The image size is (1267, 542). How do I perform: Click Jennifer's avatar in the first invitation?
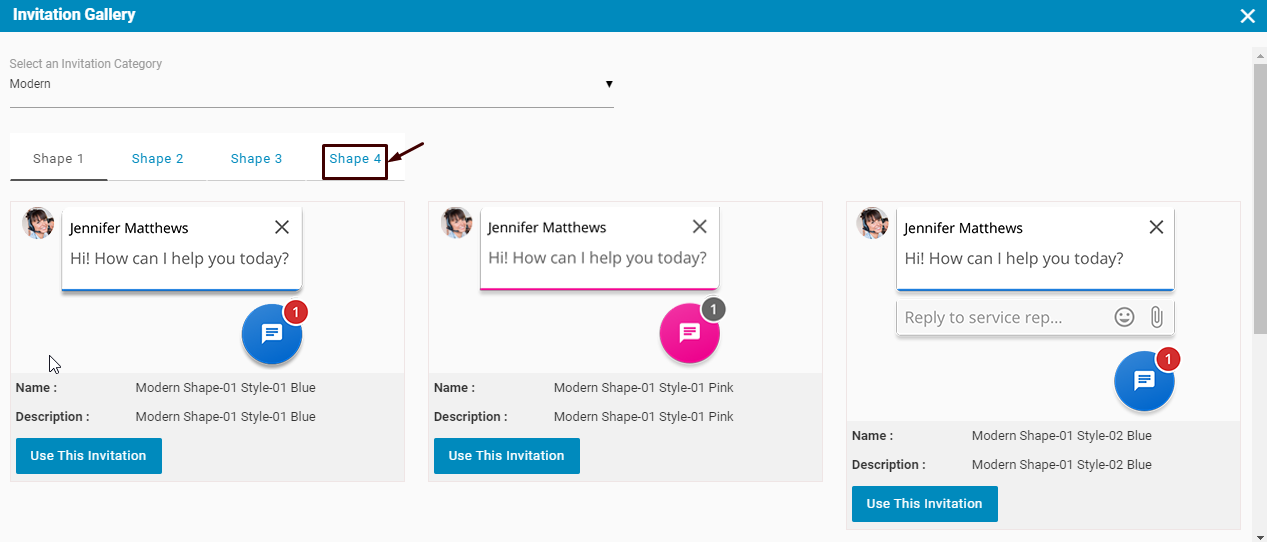(38, 223)
